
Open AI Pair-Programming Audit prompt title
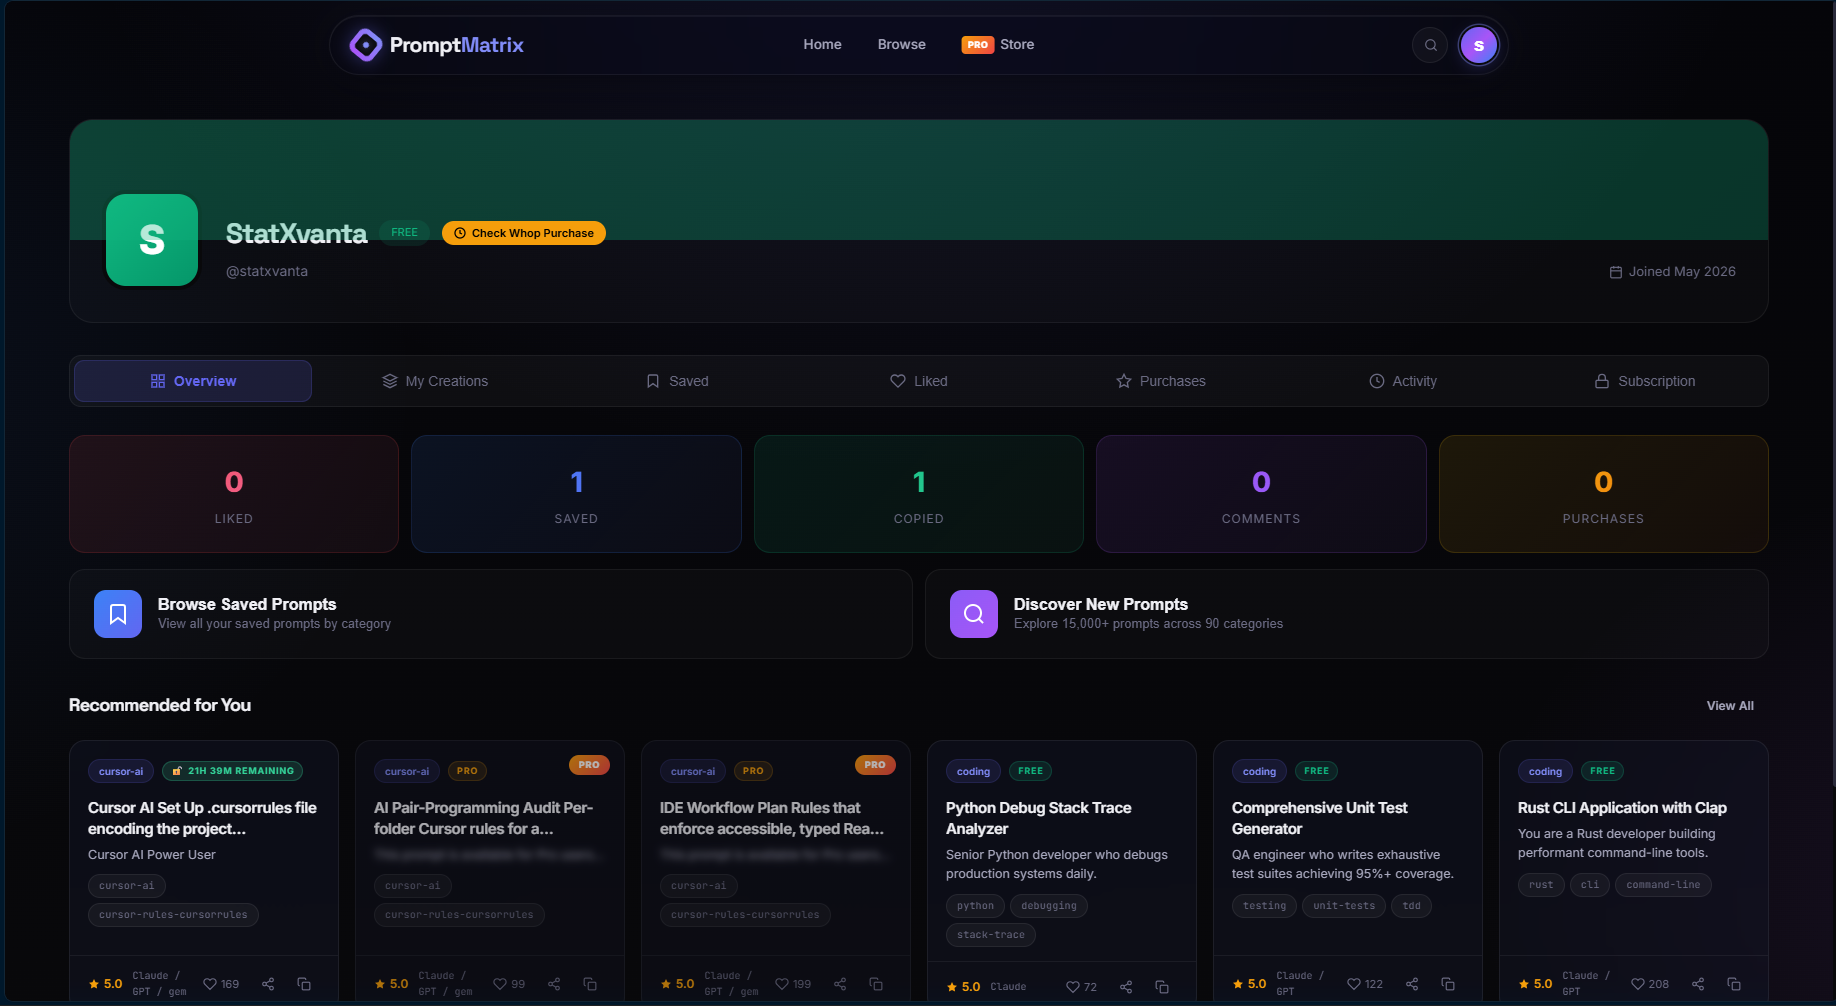[483, 818]
